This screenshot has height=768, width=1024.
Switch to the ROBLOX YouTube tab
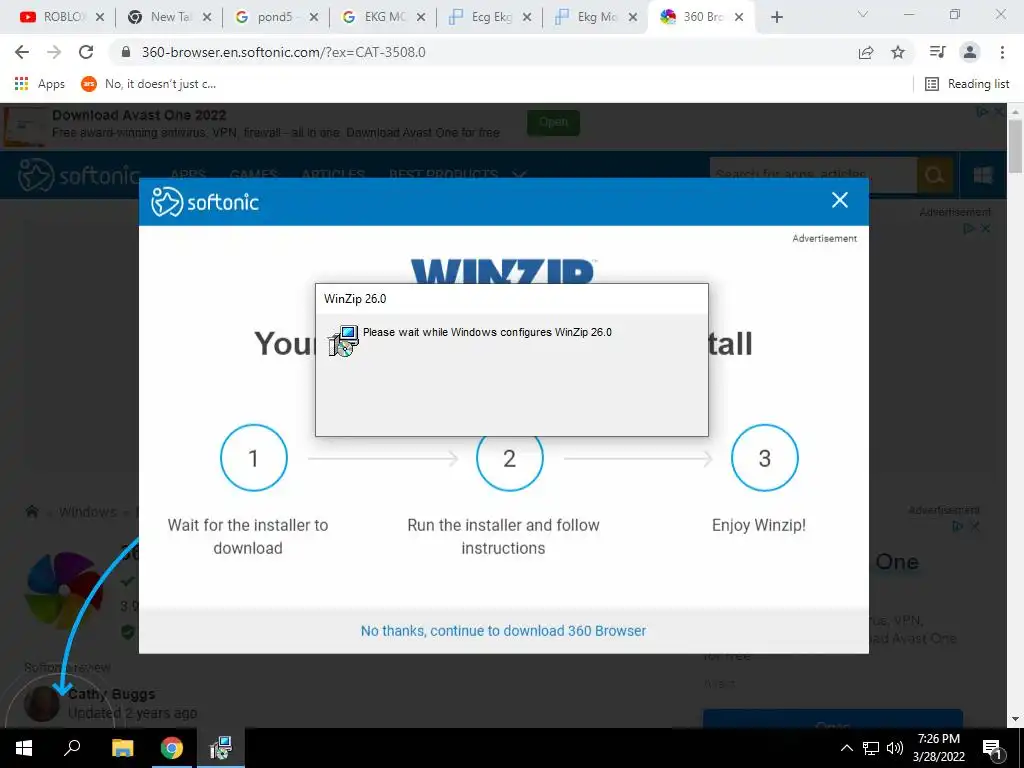click(x=52, y=17)
